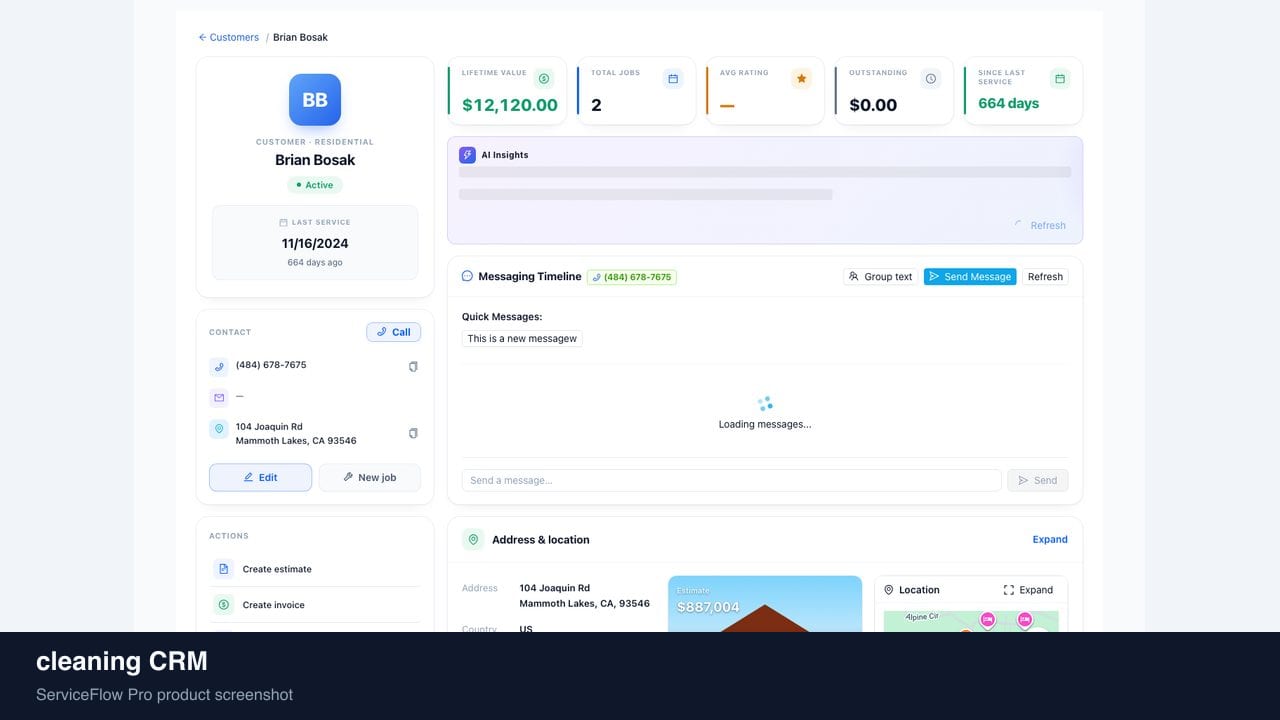Go back to Customers list
1280x720 pixels.
coord(228,37)
